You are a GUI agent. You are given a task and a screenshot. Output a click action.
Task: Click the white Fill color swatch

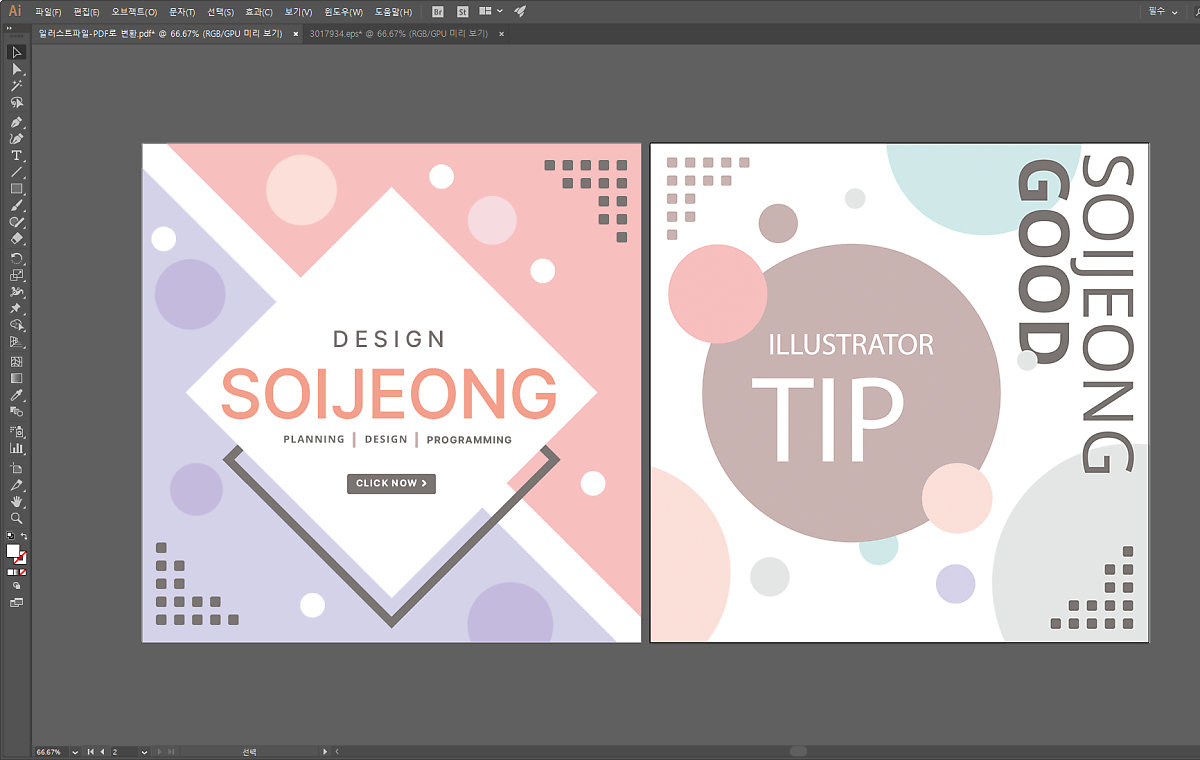(13, 551)
